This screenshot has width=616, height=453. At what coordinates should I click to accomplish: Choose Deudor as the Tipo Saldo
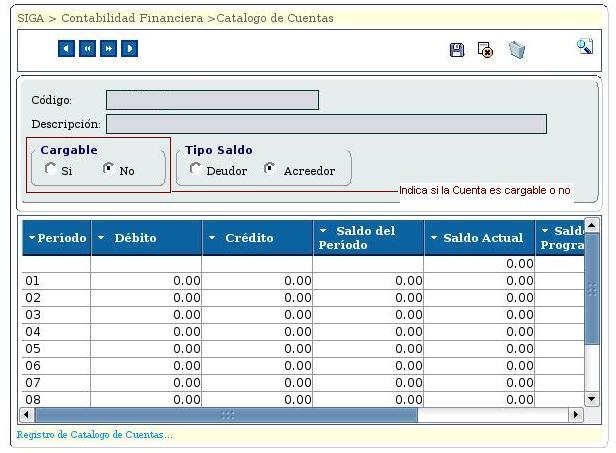point(195,170)
